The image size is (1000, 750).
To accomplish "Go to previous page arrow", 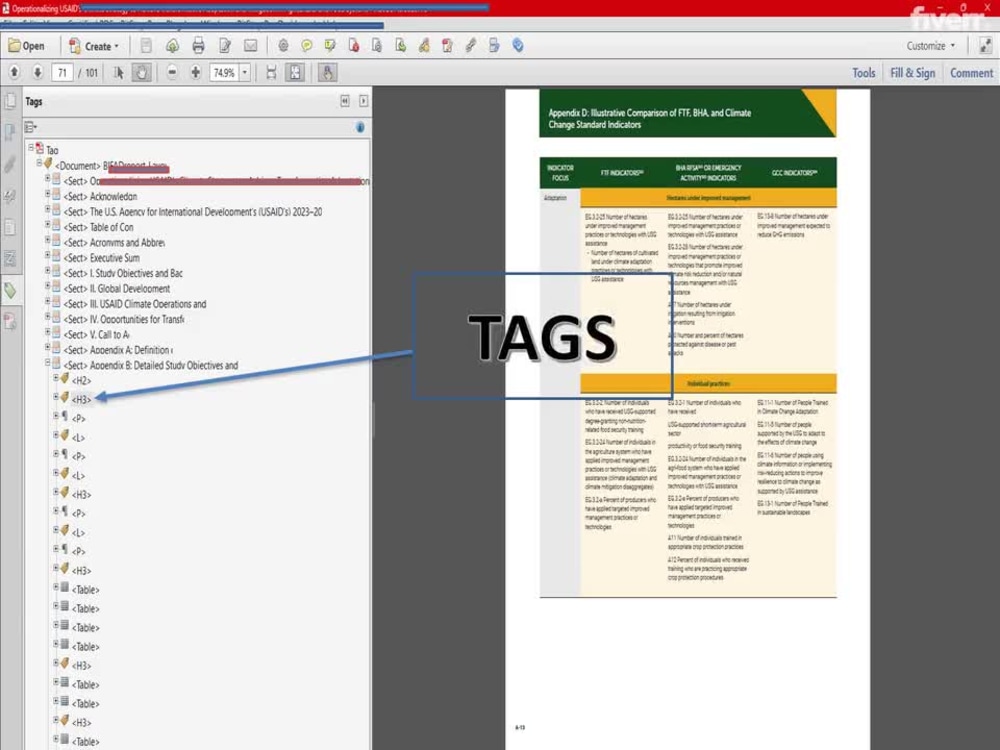I will tap(14, 73).
